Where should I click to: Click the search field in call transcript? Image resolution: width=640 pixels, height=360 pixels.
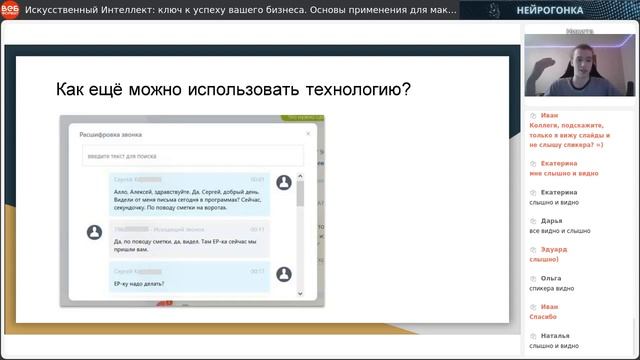192,156
